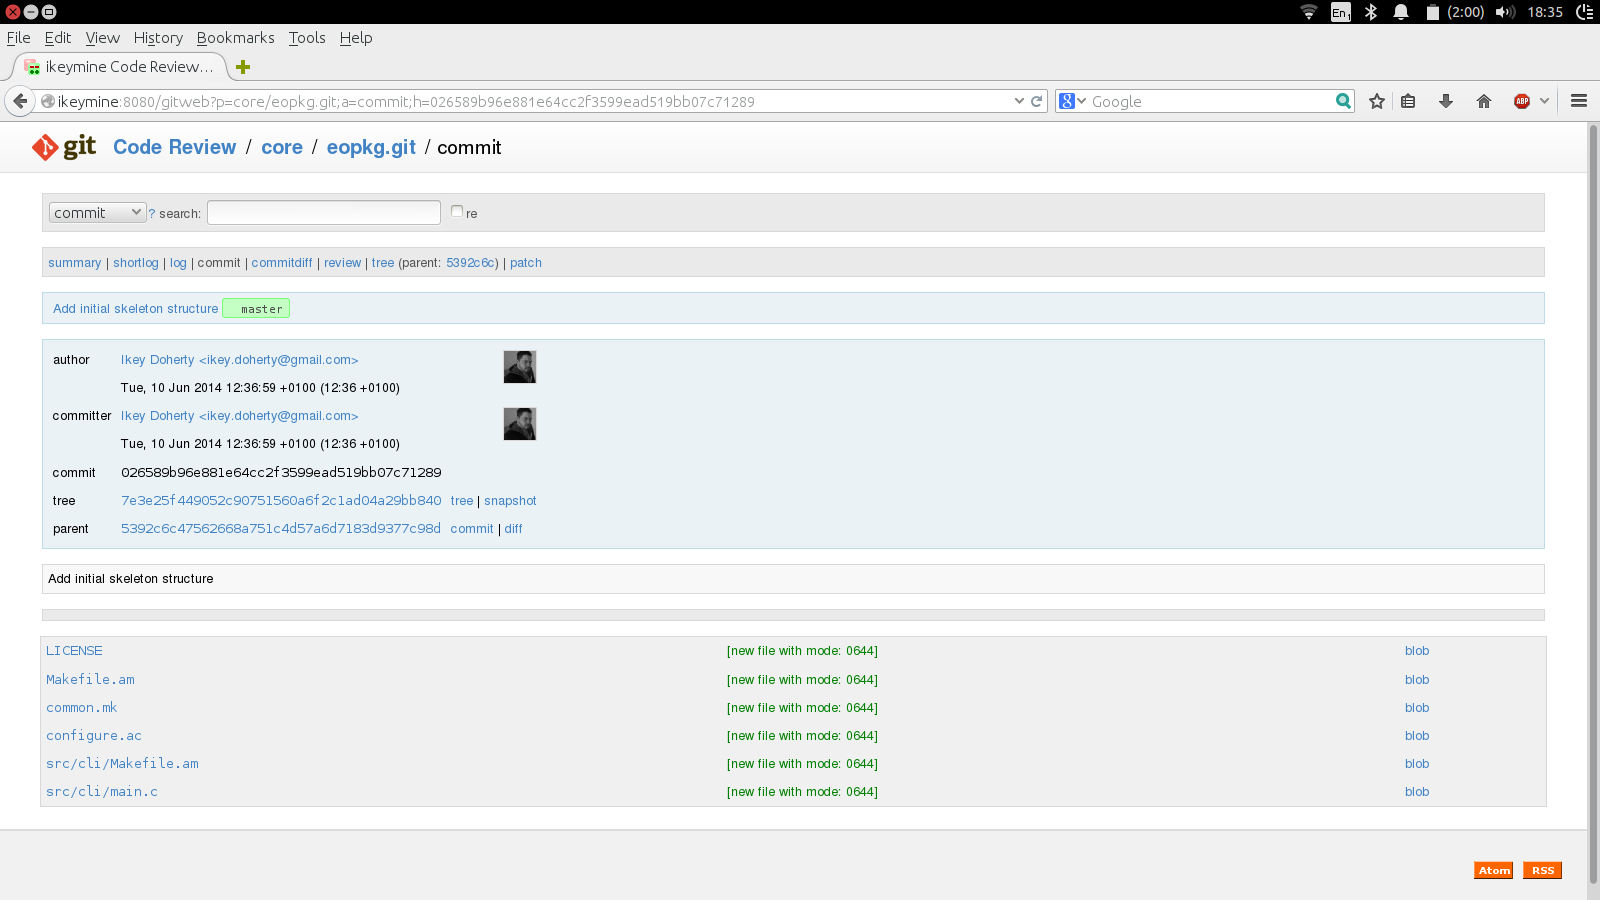The height and width of the screenshot is (900, 1600).
Task: Expand the URL bar history dropdown arrow
Action: pos(1019,101)
